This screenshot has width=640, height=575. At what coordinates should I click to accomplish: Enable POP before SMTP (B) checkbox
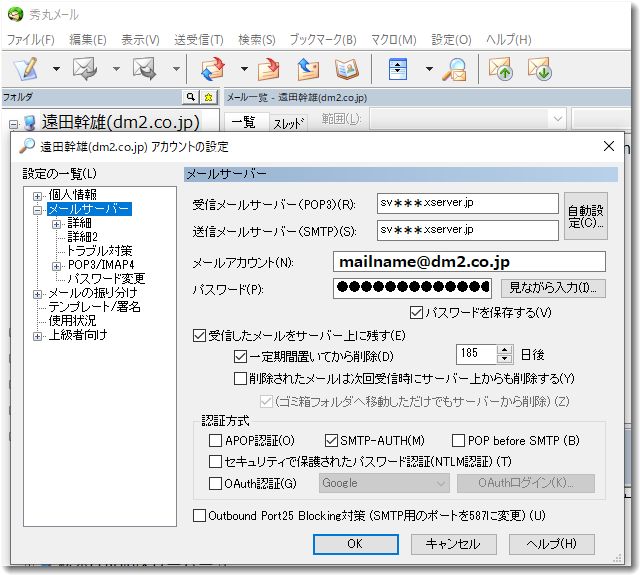(x=458, y=441)
